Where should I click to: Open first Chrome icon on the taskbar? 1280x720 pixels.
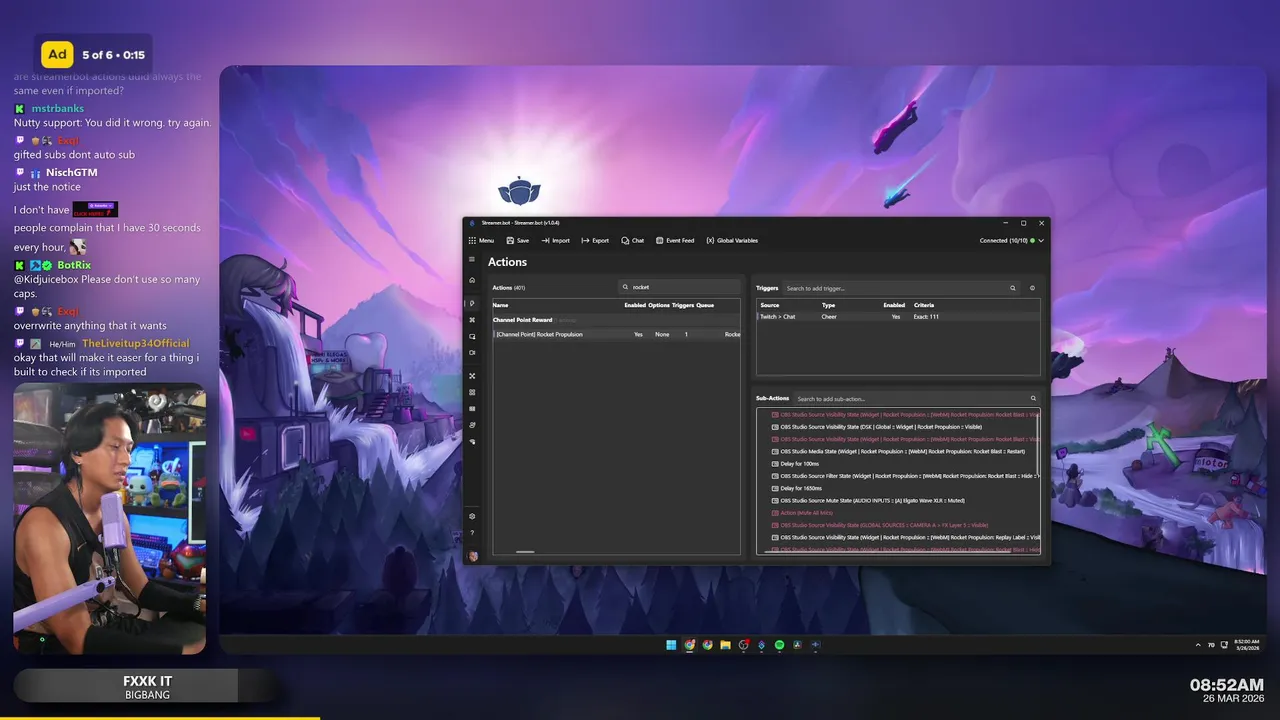pyautogui.click(x=689, y=645)
